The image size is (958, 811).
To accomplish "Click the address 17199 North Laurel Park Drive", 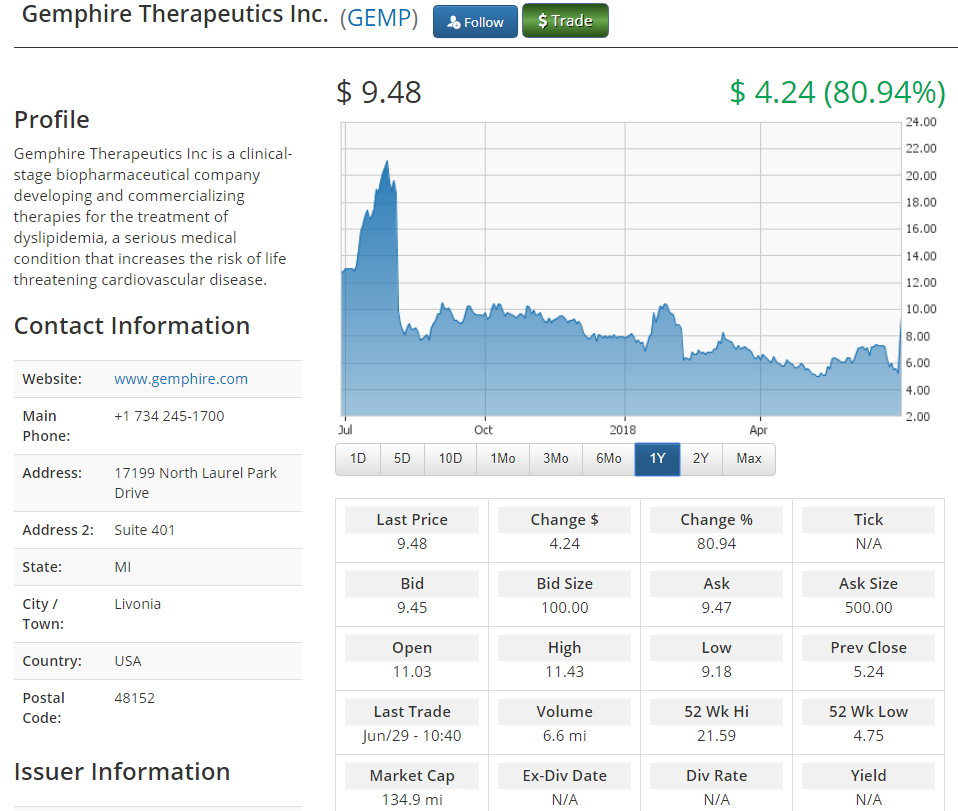I will point(196,483).
